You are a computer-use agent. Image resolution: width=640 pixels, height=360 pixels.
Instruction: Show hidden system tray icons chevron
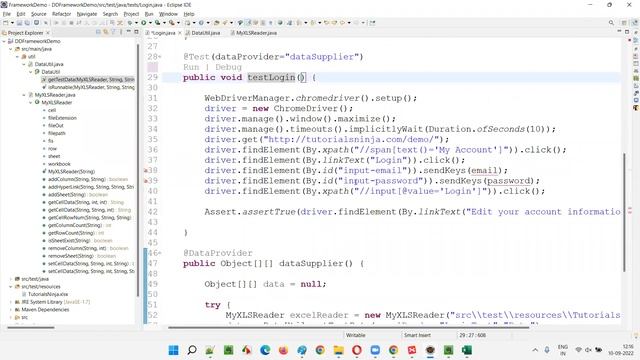[x=535, y=350]
